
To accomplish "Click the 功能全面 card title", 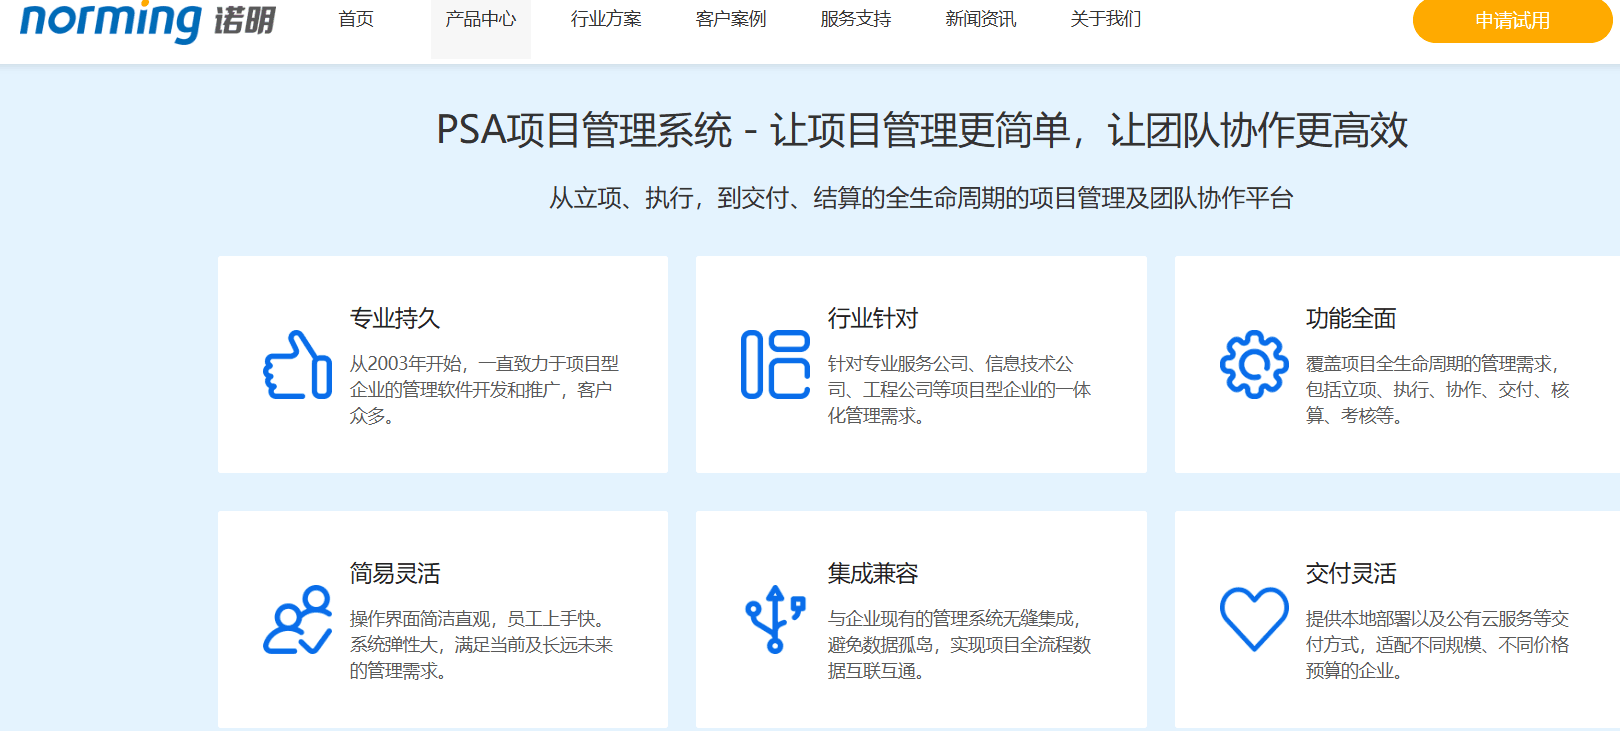I will point(1351,319).
